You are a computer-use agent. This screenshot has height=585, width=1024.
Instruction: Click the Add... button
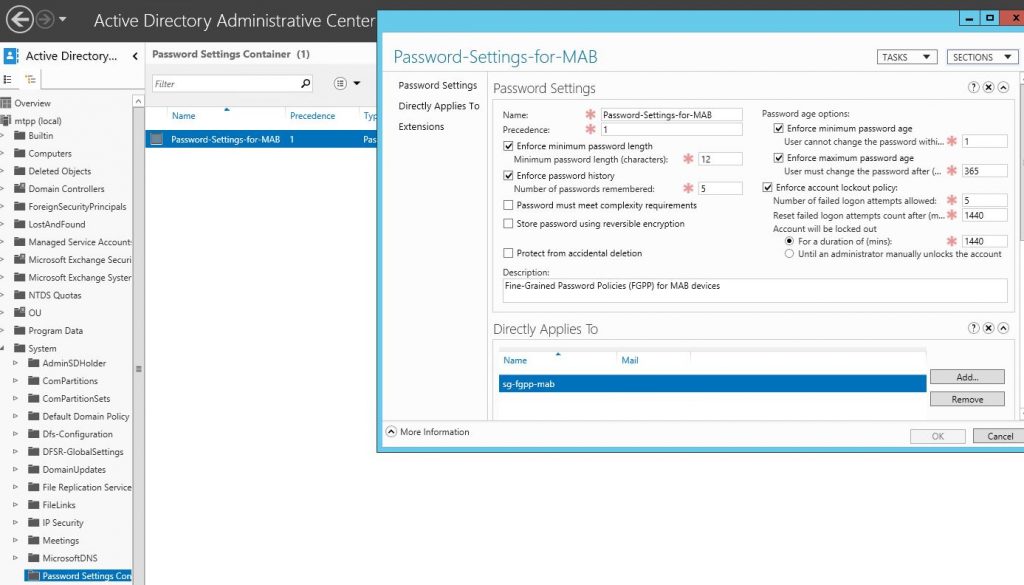pos(967,377)
